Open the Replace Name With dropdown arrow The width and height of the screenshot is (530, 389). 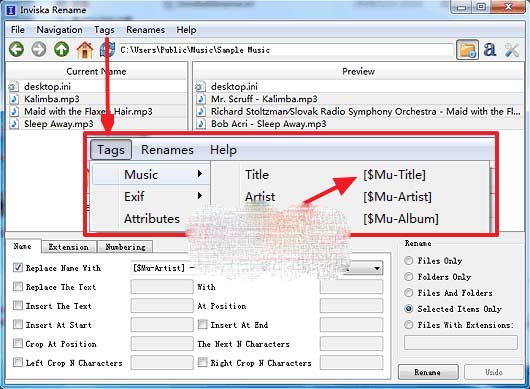tap(377, 268)
